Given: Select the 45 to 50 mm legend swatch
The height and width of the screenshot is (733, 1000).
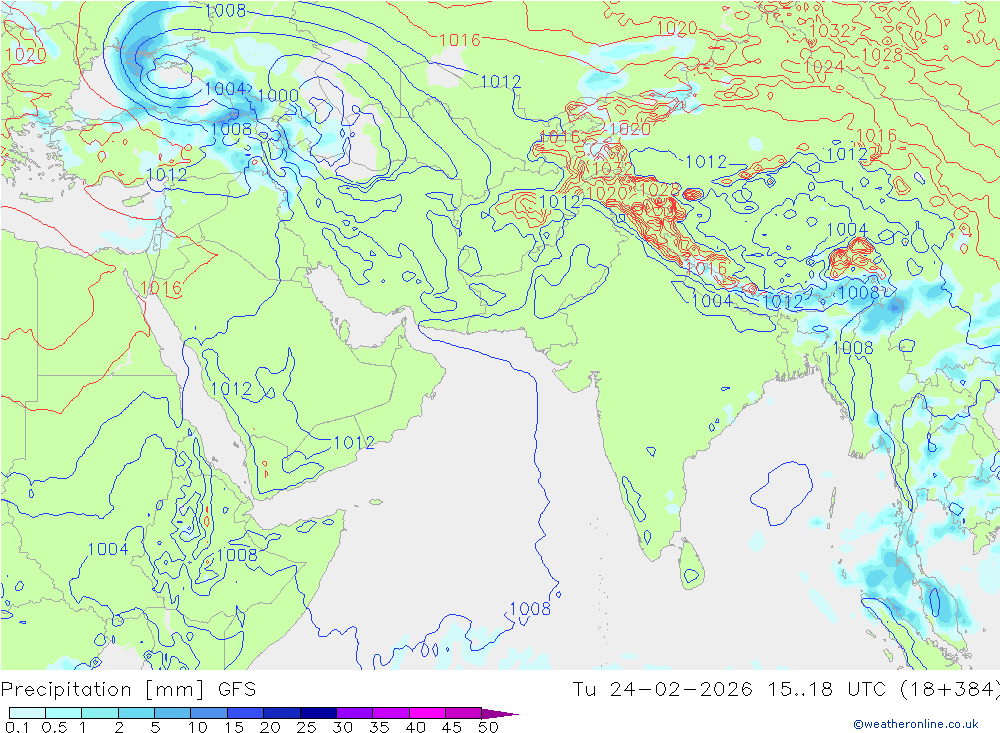Looking at the screenshot, I should click(464, 713).
